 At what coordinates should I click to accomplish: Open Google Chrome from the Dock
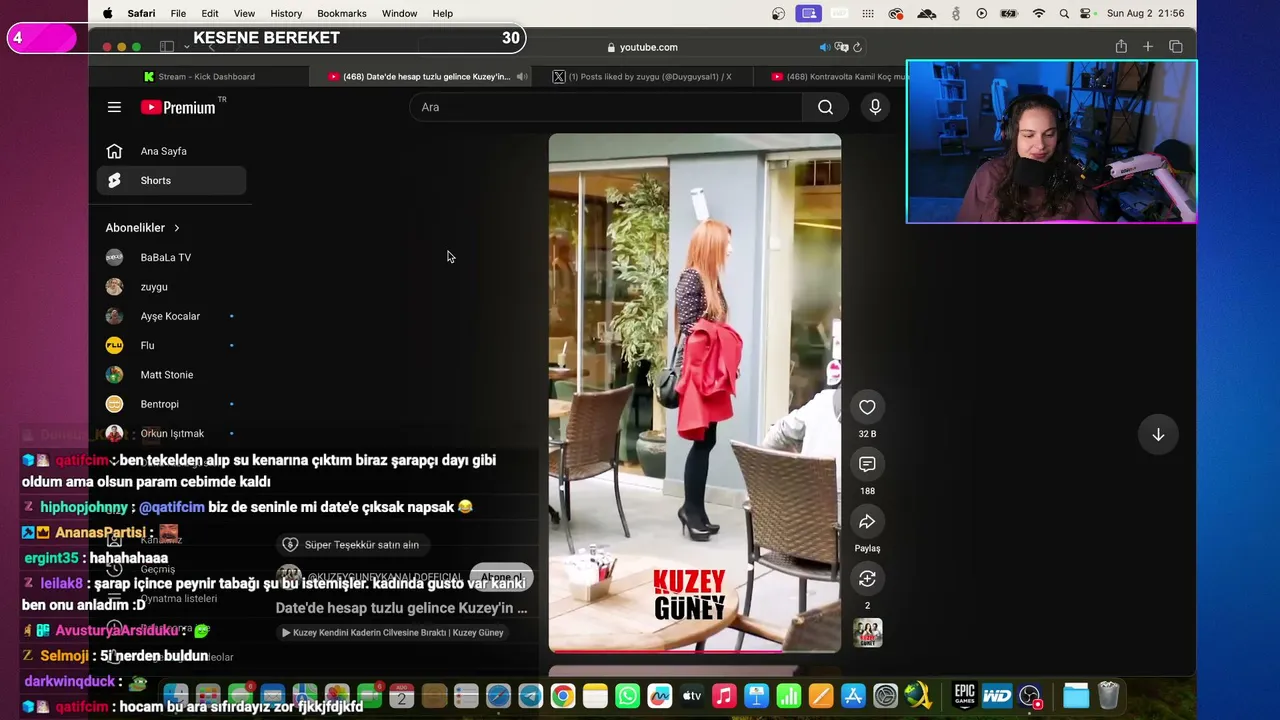pos(563,696)
